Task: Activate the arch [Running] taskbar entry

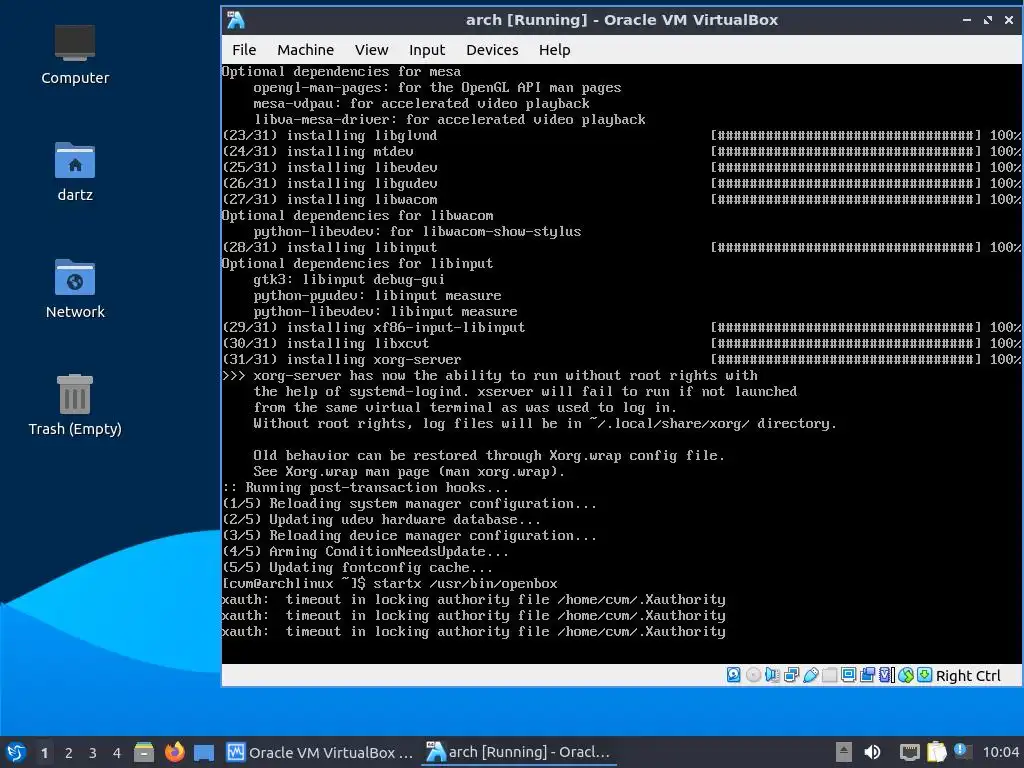Action: [519, 752]
